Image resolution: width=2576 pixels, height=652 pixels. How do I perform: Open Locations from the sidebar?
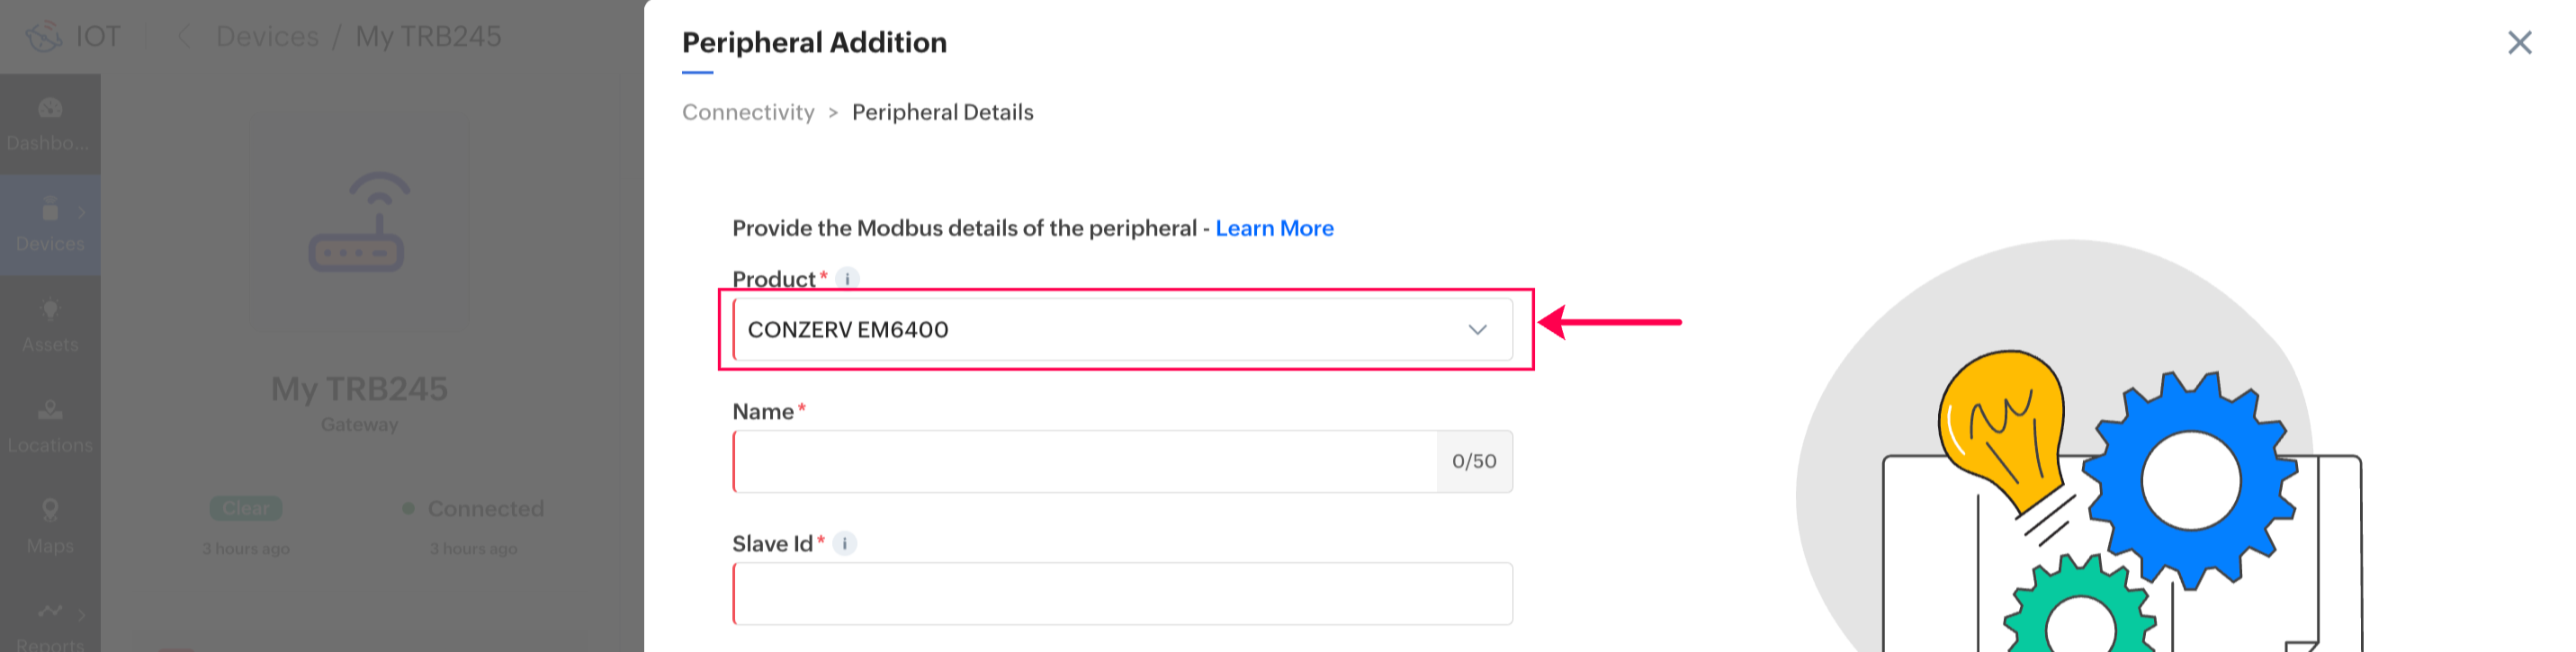coord(50,411)
